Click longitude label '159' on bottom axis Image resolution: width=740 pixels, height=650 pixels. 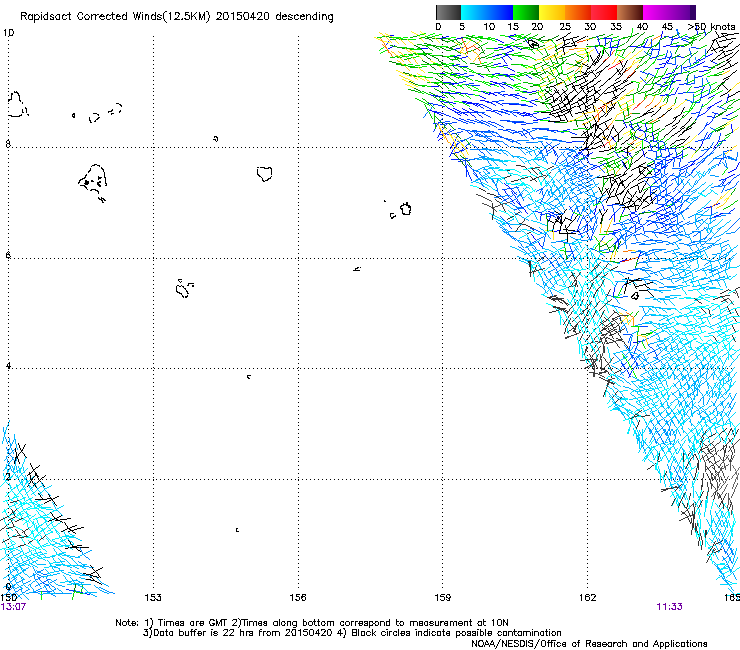tap(443, 598)
